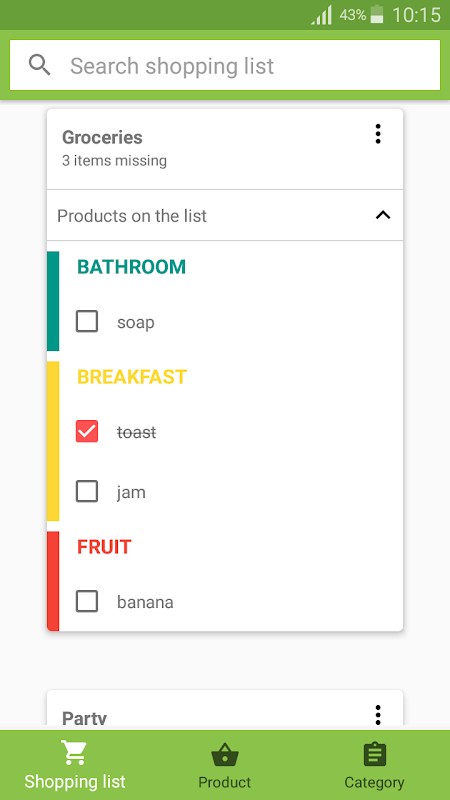Viewport: 450px width, 800px height.
Task: Focus the Search shopping list field
Action: coord(225,65)
